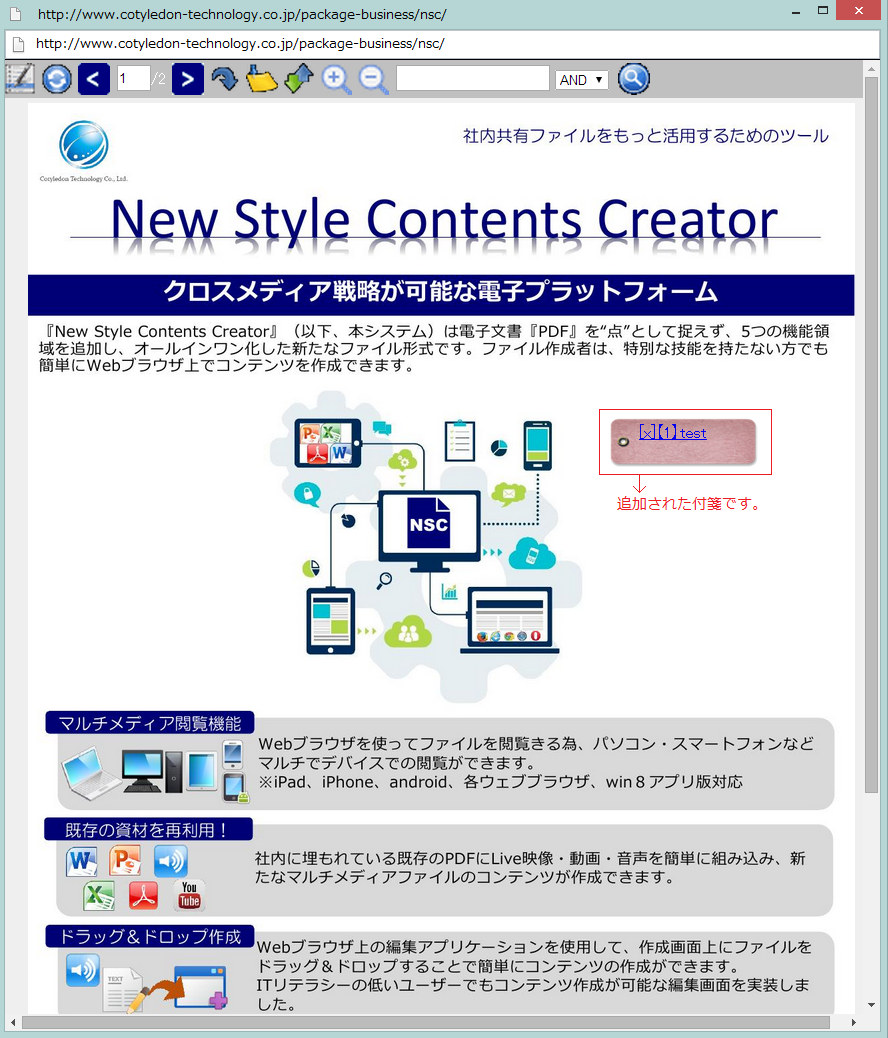This screenshot has width=888, height=1038.
Task: Click the yellow sticky note tool icon
Action: coord(262,79)
